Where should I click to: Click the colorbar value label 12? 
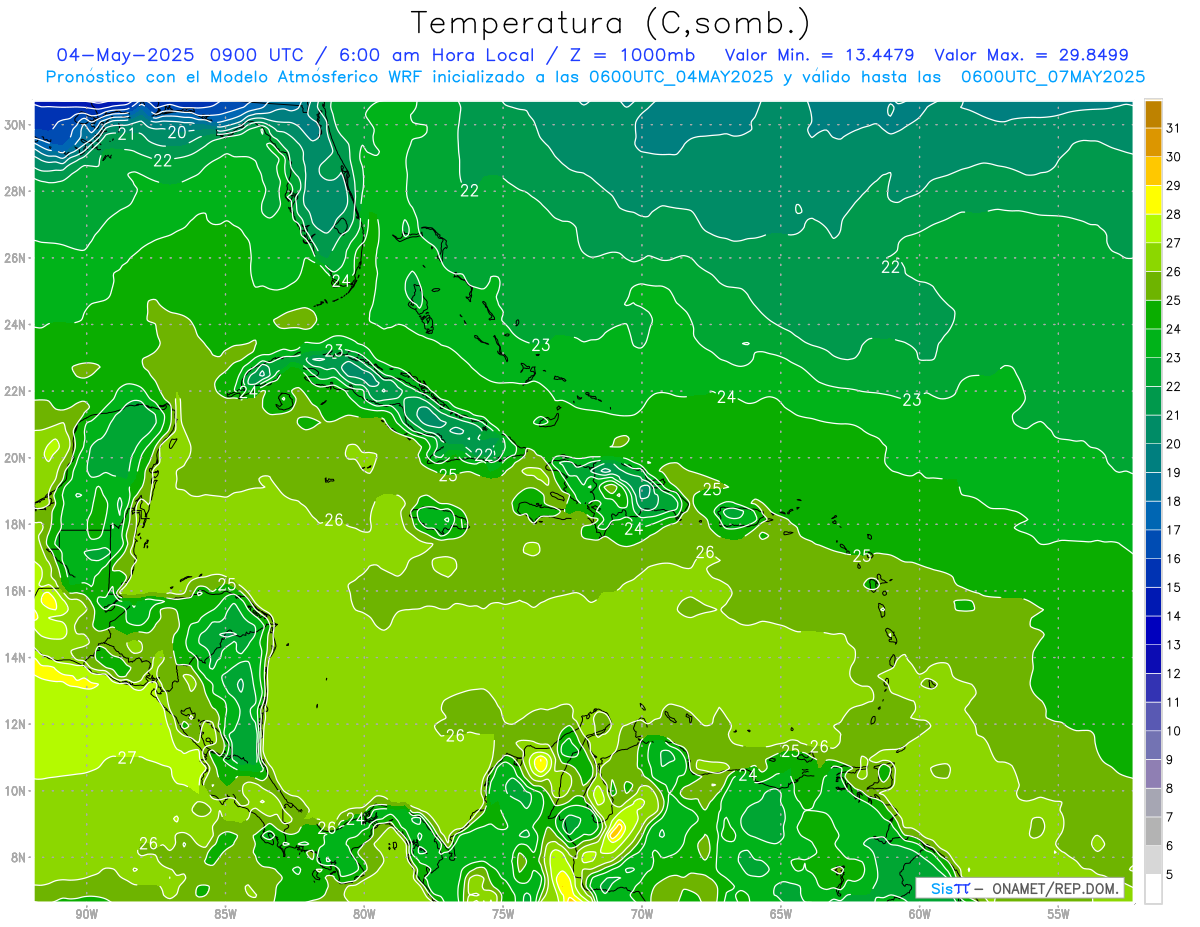point(1174,673)
